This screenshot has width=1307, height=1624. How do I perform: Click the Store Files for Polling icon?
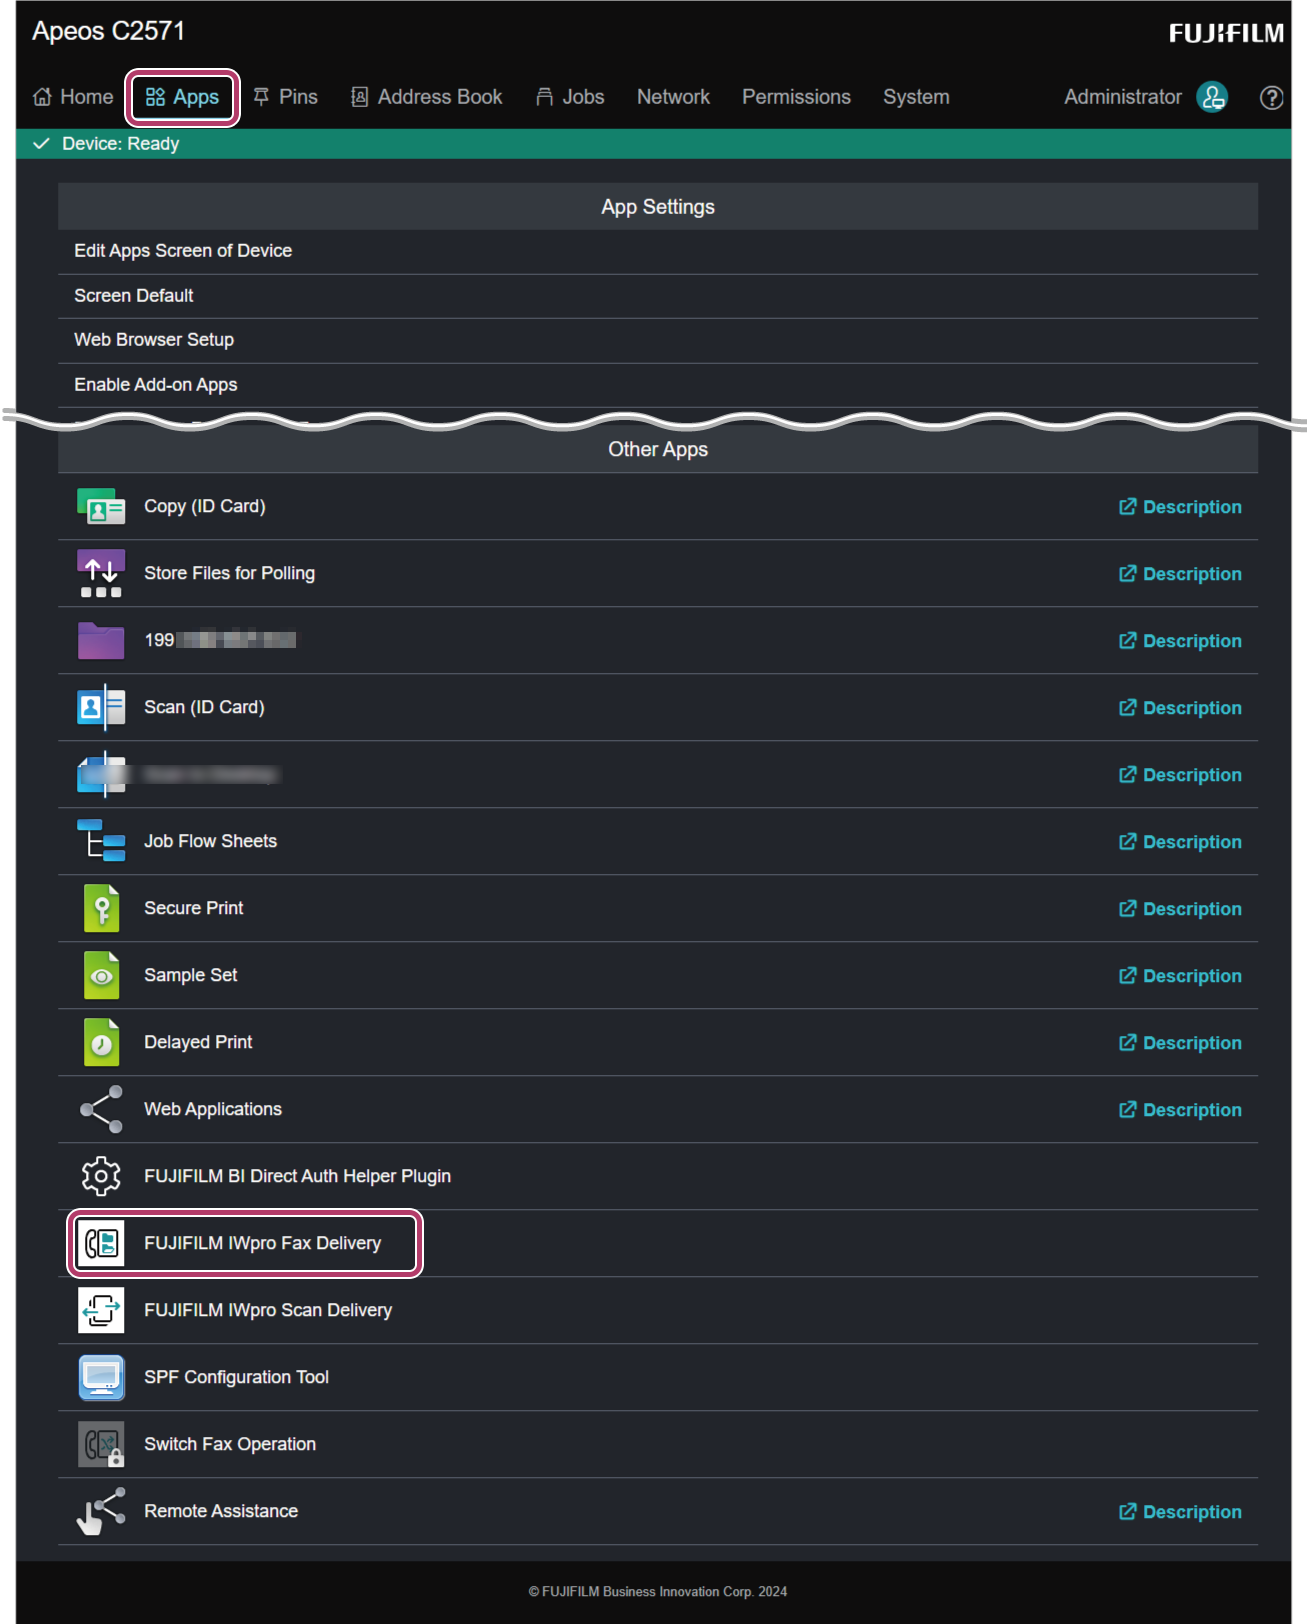coord(101,574)
